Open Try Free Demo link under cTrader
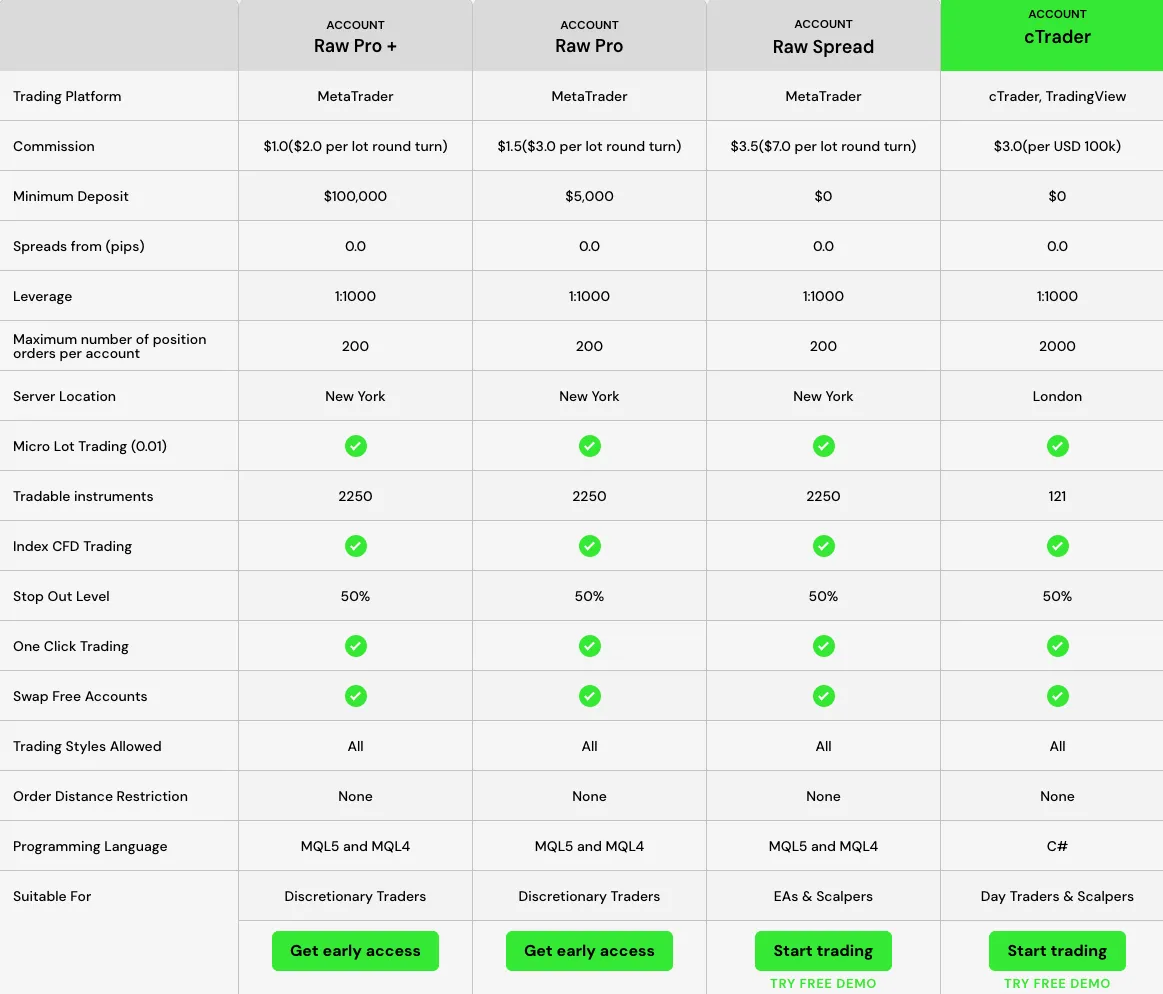1163x994 pixels. (1058, 984)
